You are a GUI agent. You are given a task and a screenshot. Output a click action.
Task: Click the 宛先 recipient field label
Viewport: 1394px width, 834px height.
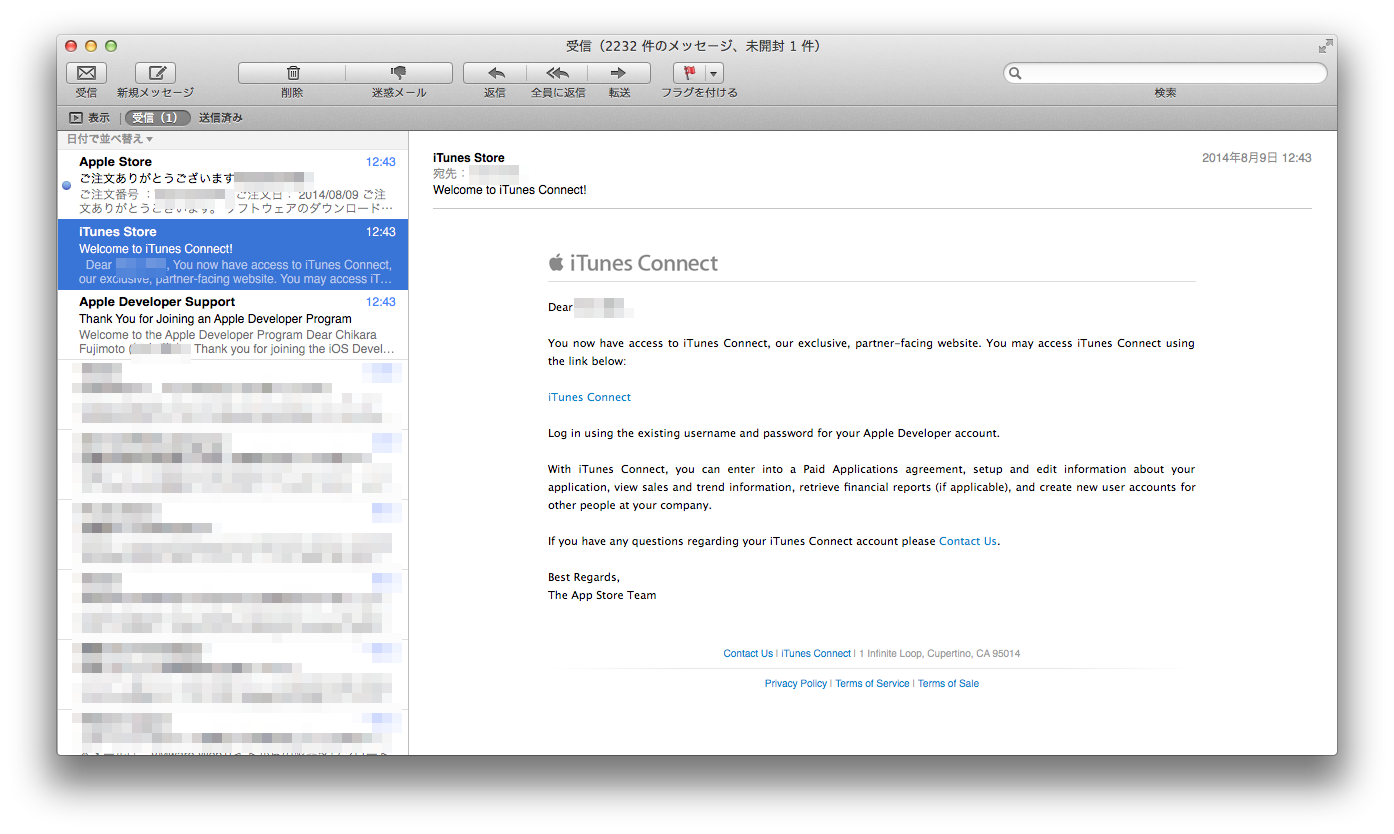click(x=450, y=174)
